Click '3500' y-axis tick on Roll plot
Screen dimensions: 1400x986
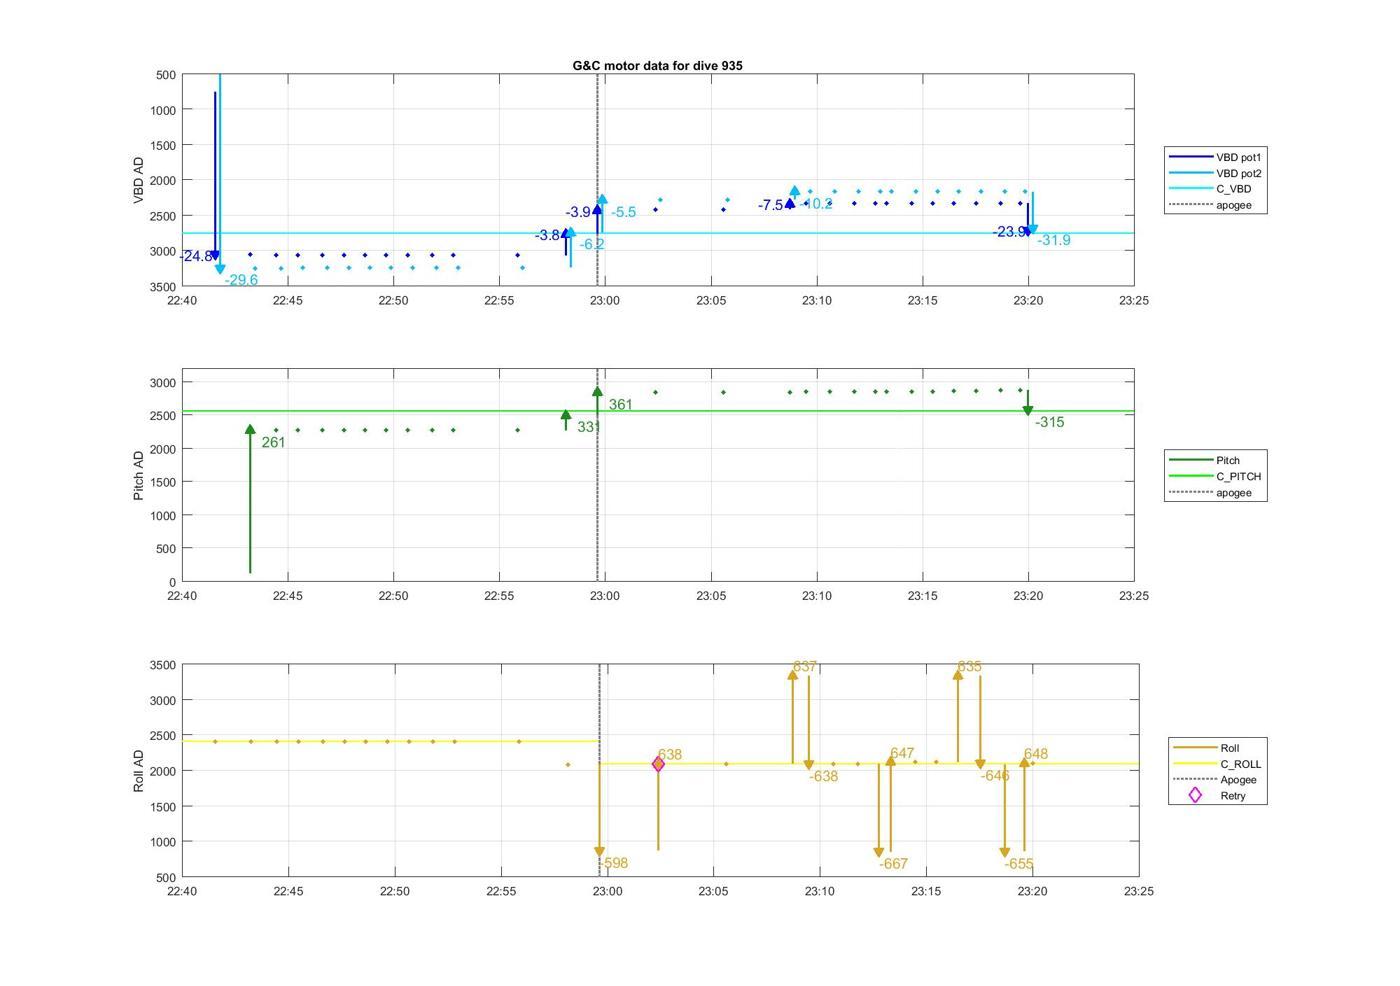(x=163, y=665)
